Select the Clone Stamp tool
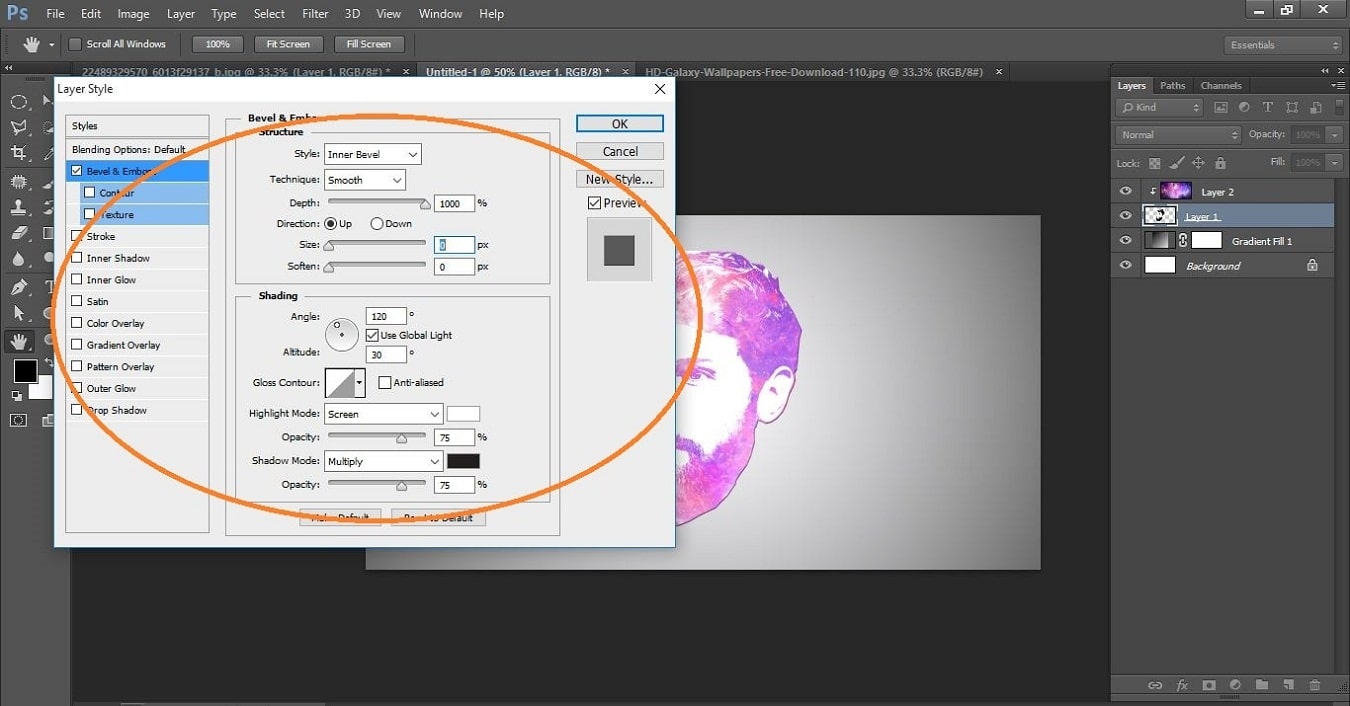Image resolution: width=1350 pixels, height=706 pixels. coord(19,207)
